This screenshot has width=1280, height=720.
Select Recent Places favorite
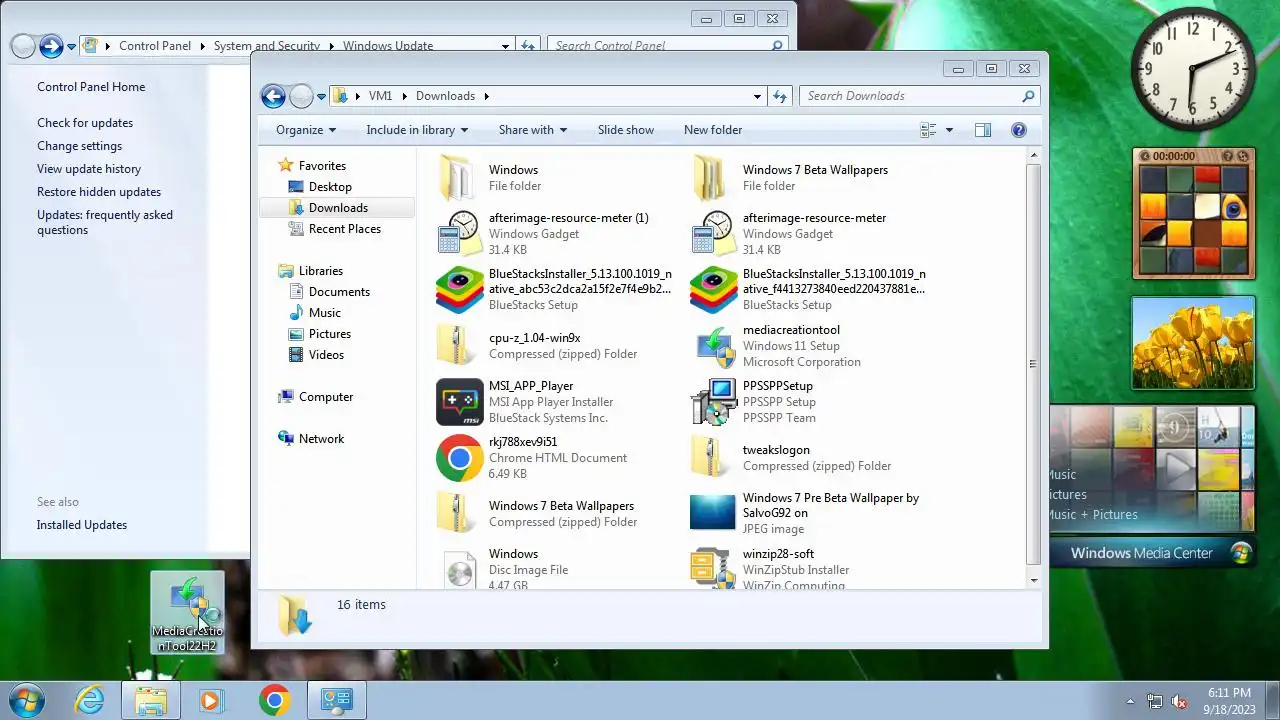coord(345,229)
